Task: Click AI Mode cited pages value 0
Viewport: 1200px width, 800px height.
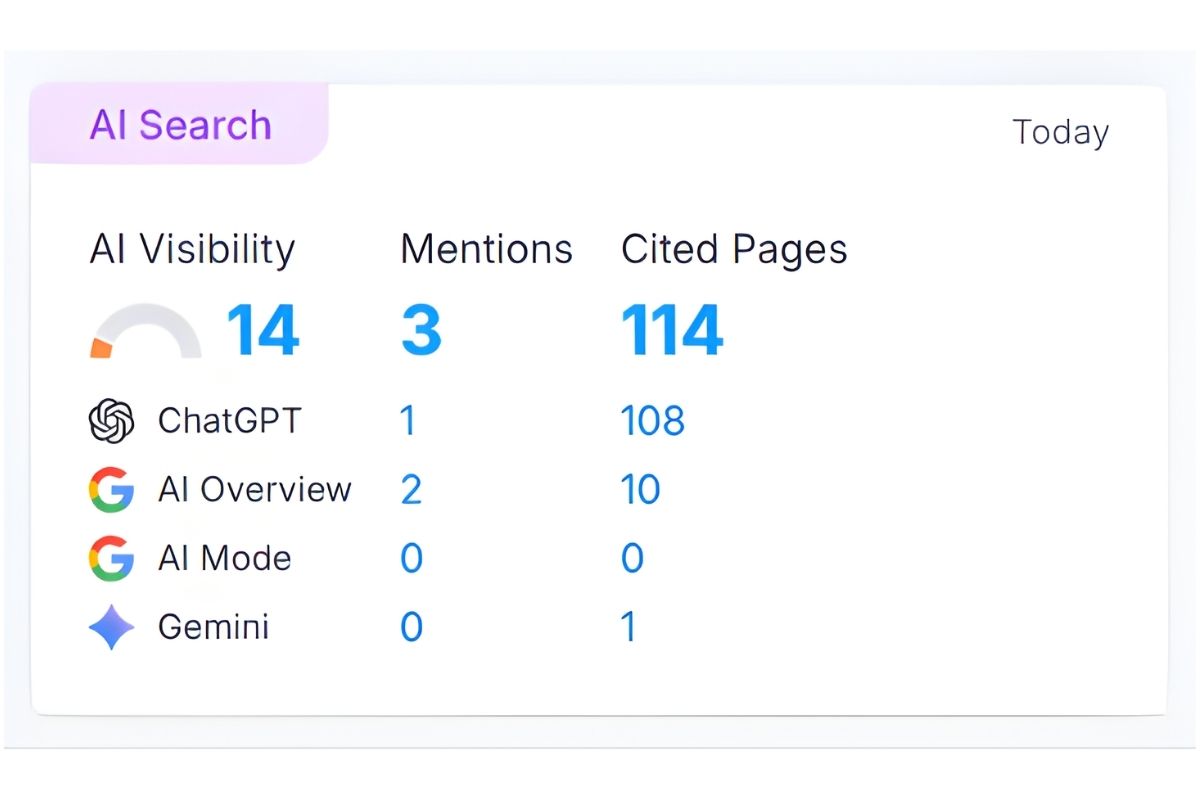Action: [x=632, y=558]
